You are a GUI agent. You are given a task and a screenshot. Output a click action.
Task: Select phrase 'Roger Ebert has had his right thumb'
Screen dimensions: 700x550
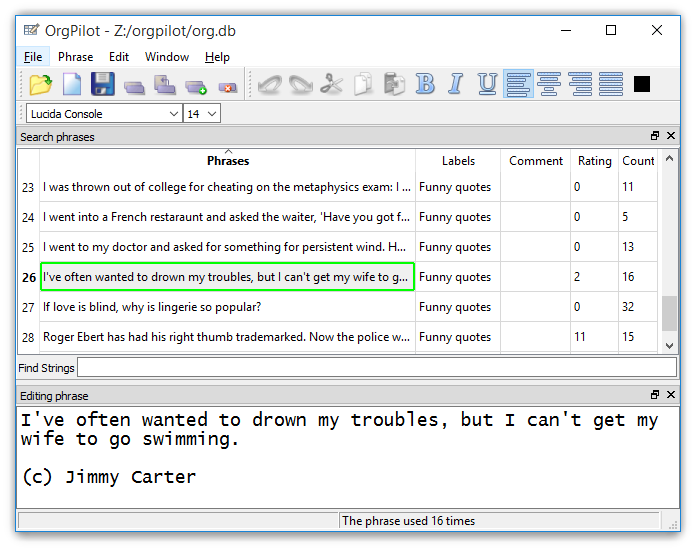pos(227,337)
